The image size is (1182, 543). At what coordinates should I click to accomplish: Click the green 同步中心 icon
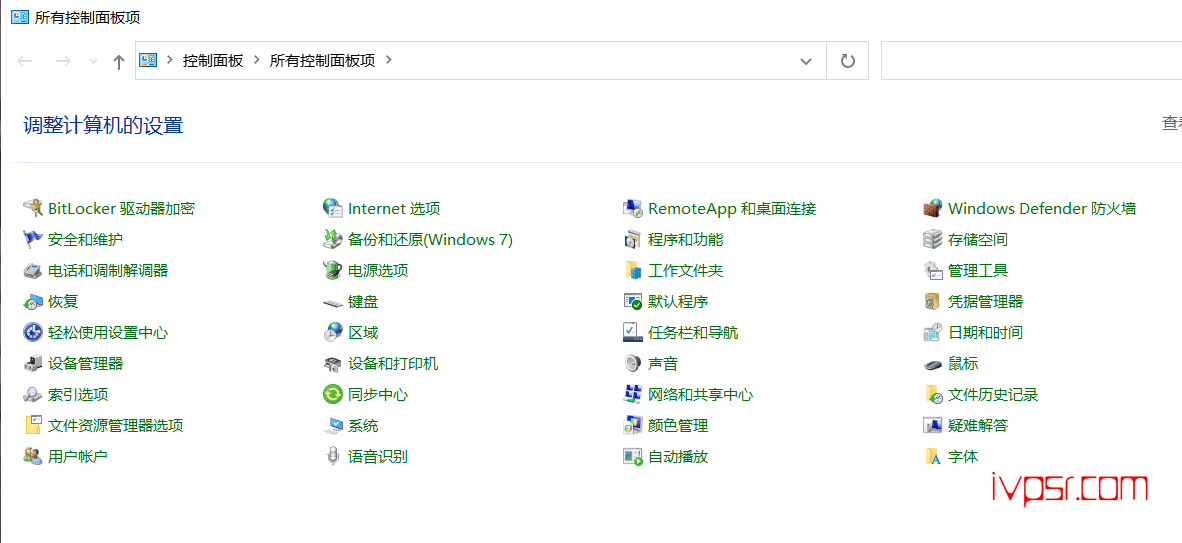(x=332, y=394)
